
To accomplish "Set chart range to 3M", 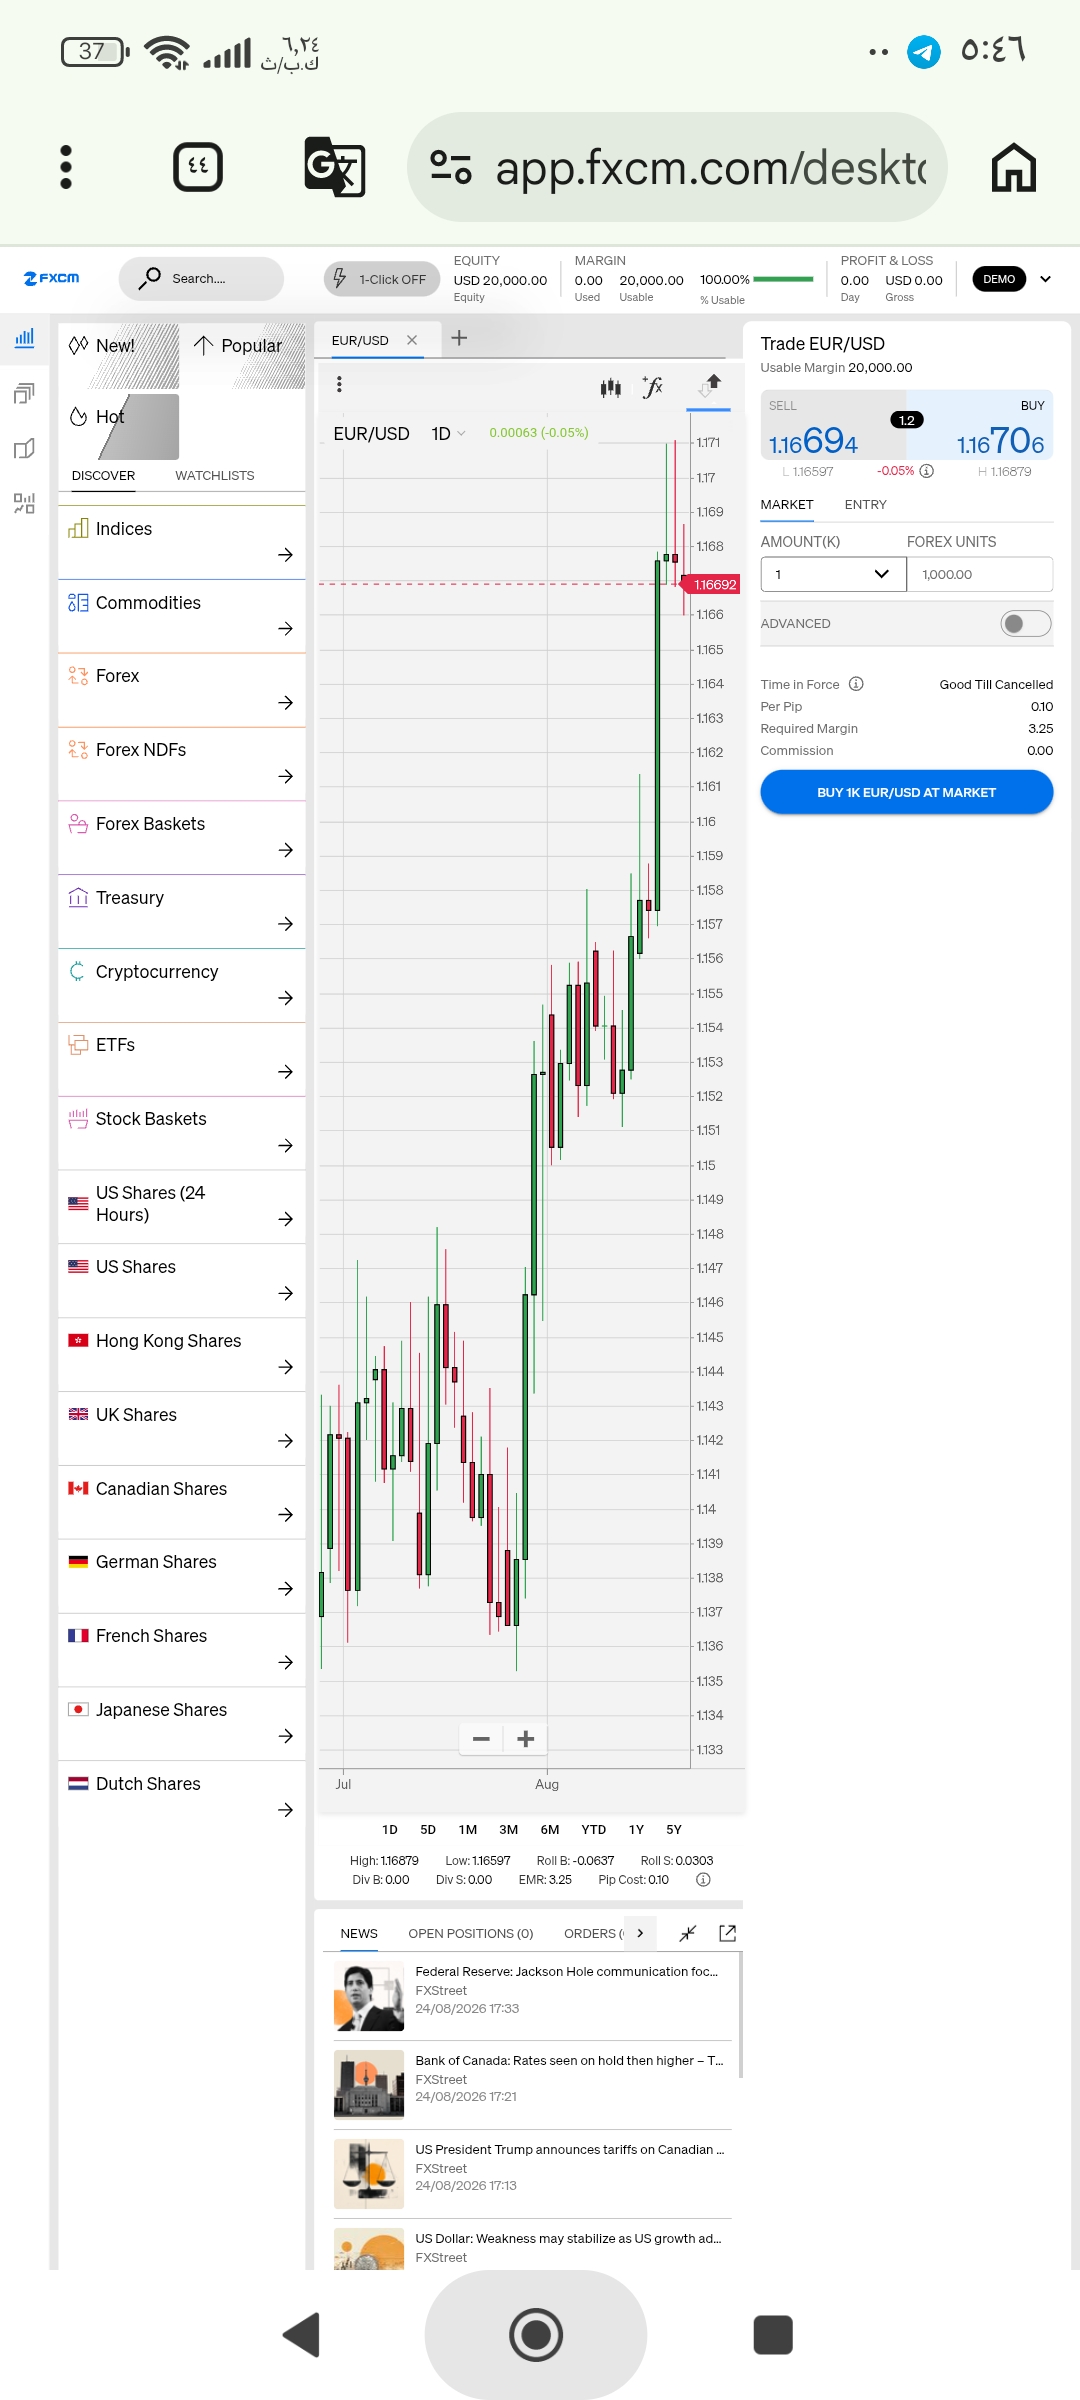I will [509, 1829].
